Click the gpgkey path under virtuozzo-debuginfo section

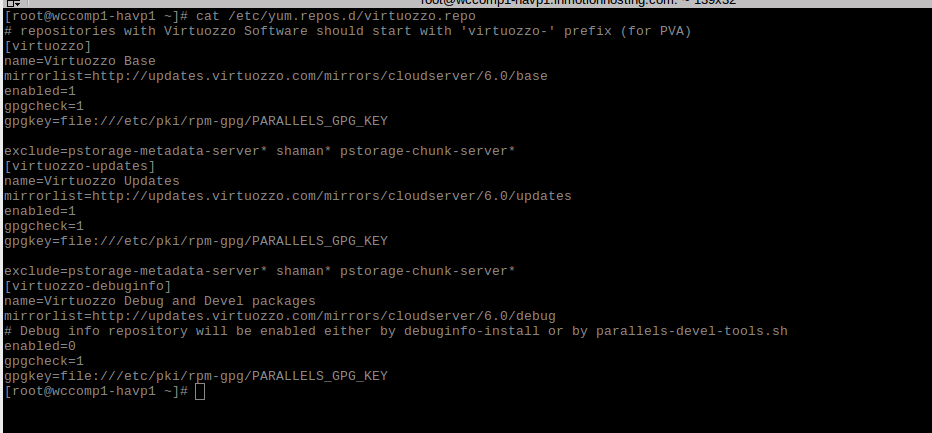[x=196, y=376]
